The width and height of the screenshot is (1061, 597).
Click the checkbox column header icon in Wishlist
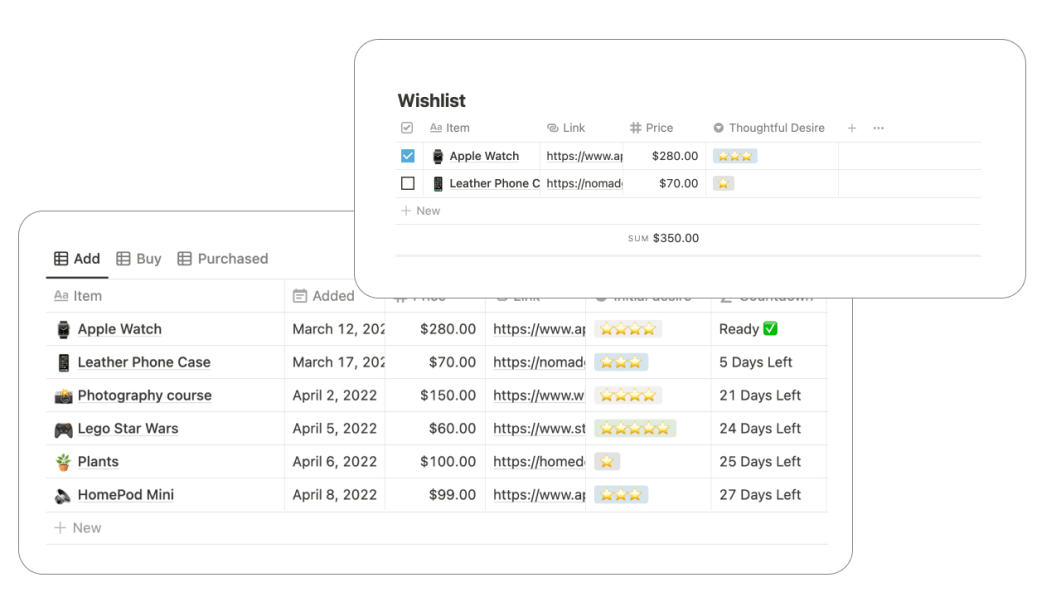point(407,128)
